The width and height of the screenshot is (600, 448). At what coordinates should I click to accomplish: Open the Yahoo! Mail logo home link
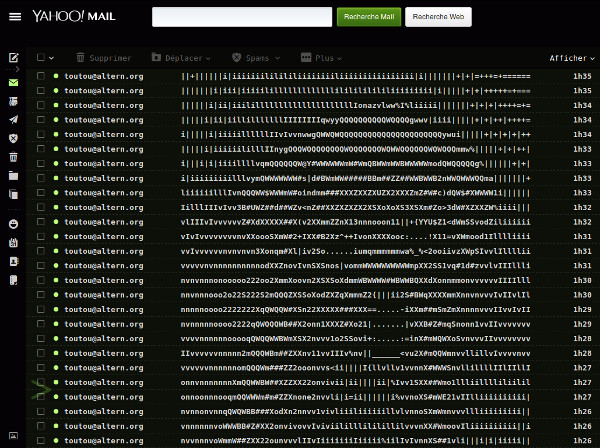point(74,16)
